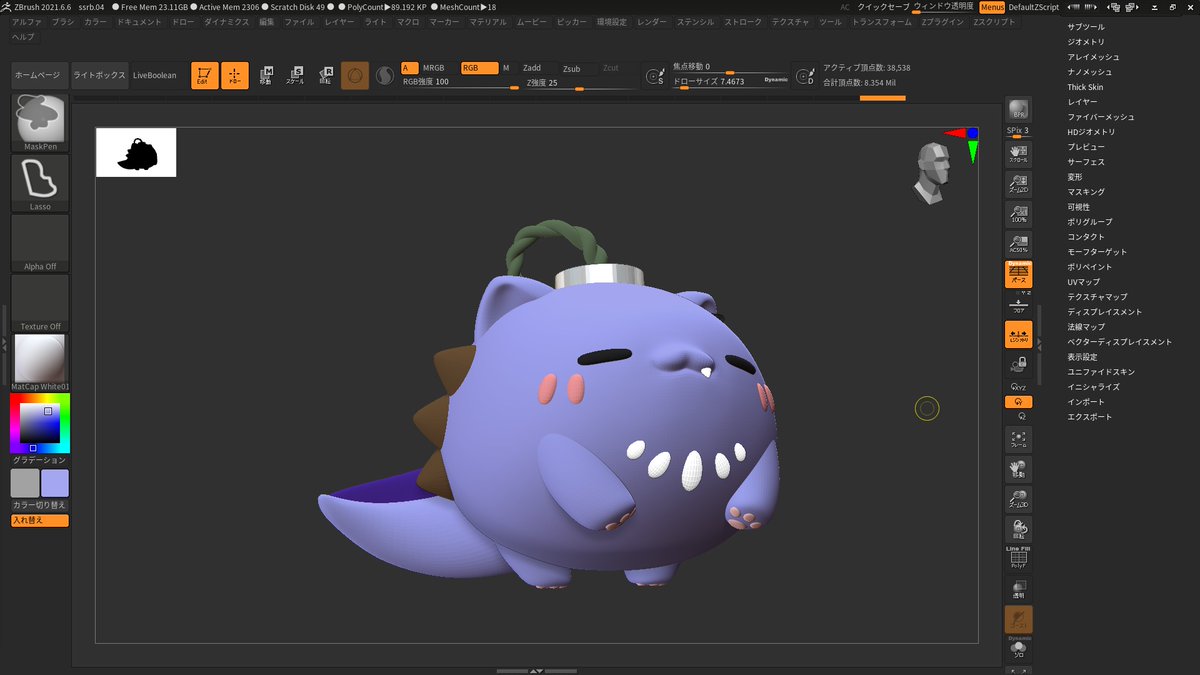Open the ブラシ menu
1200x675 pixels.
coord(63,21)
